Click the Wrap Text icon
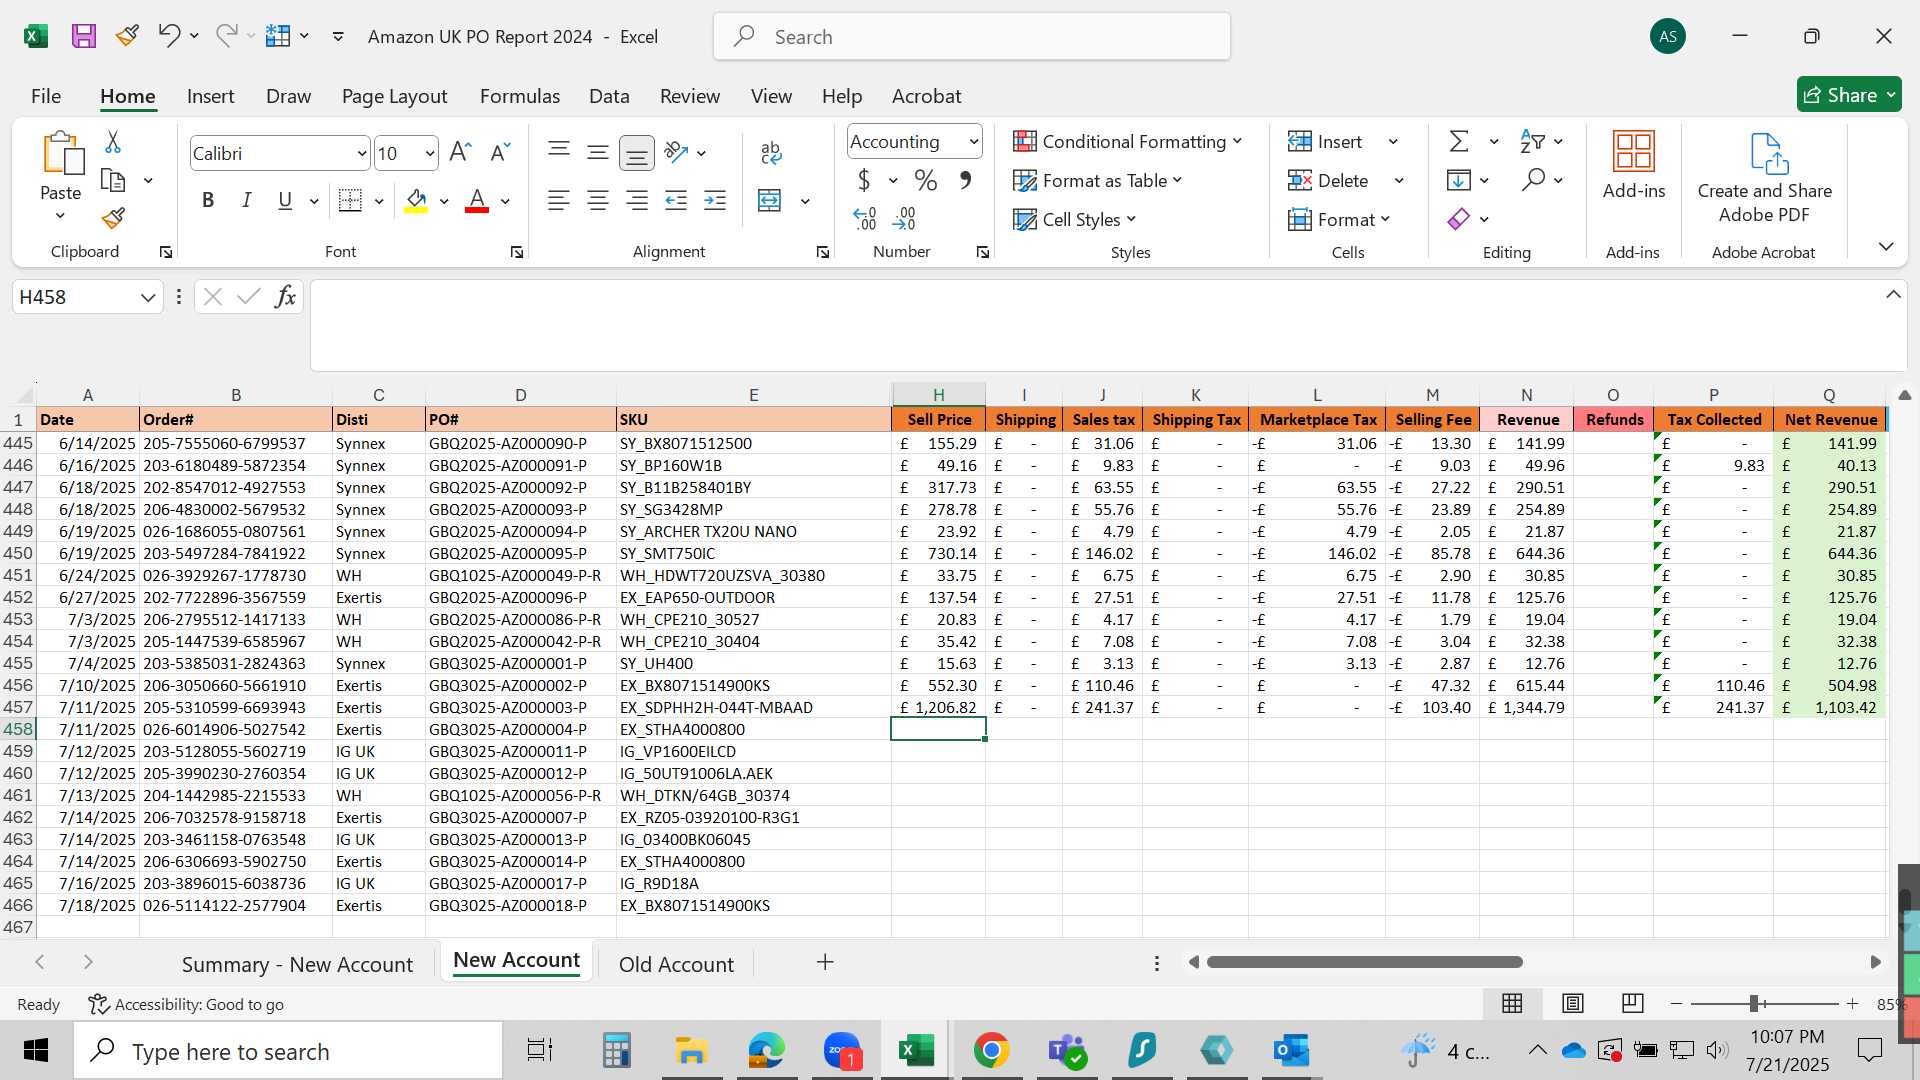Viewport: 1920px width, 1080px height. [x=770, y=152]
